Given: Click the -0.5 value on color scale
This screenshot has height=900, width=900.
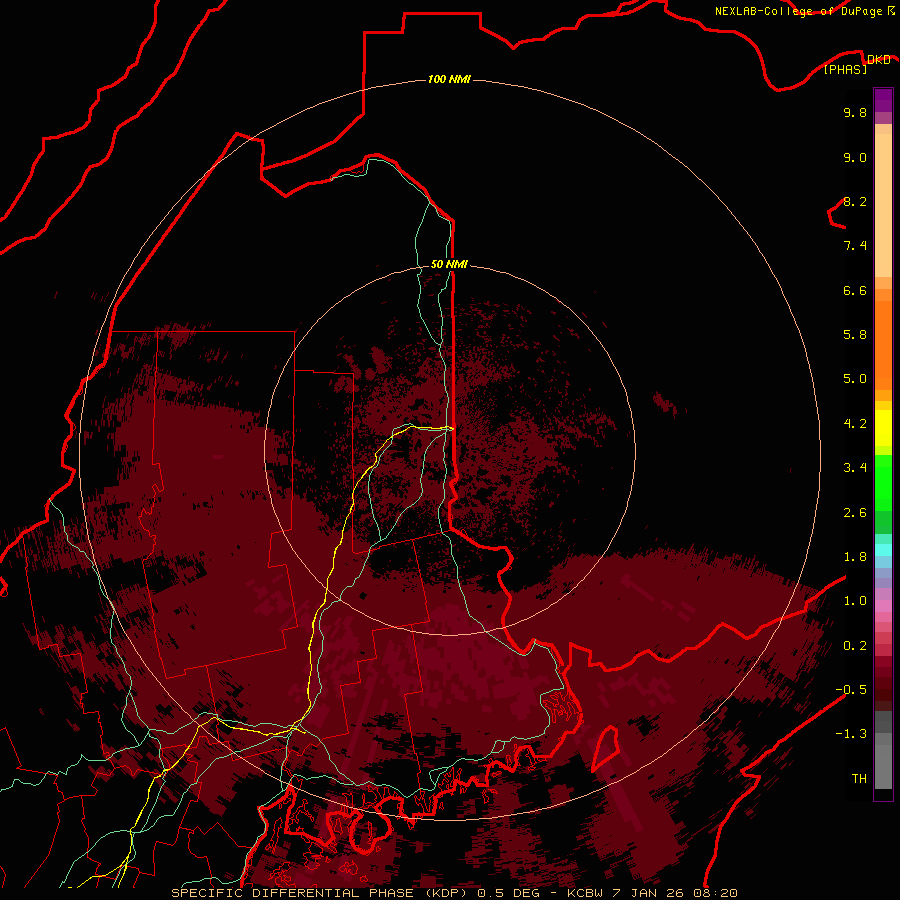Looking at the screenshot, I should coord(851,689).
